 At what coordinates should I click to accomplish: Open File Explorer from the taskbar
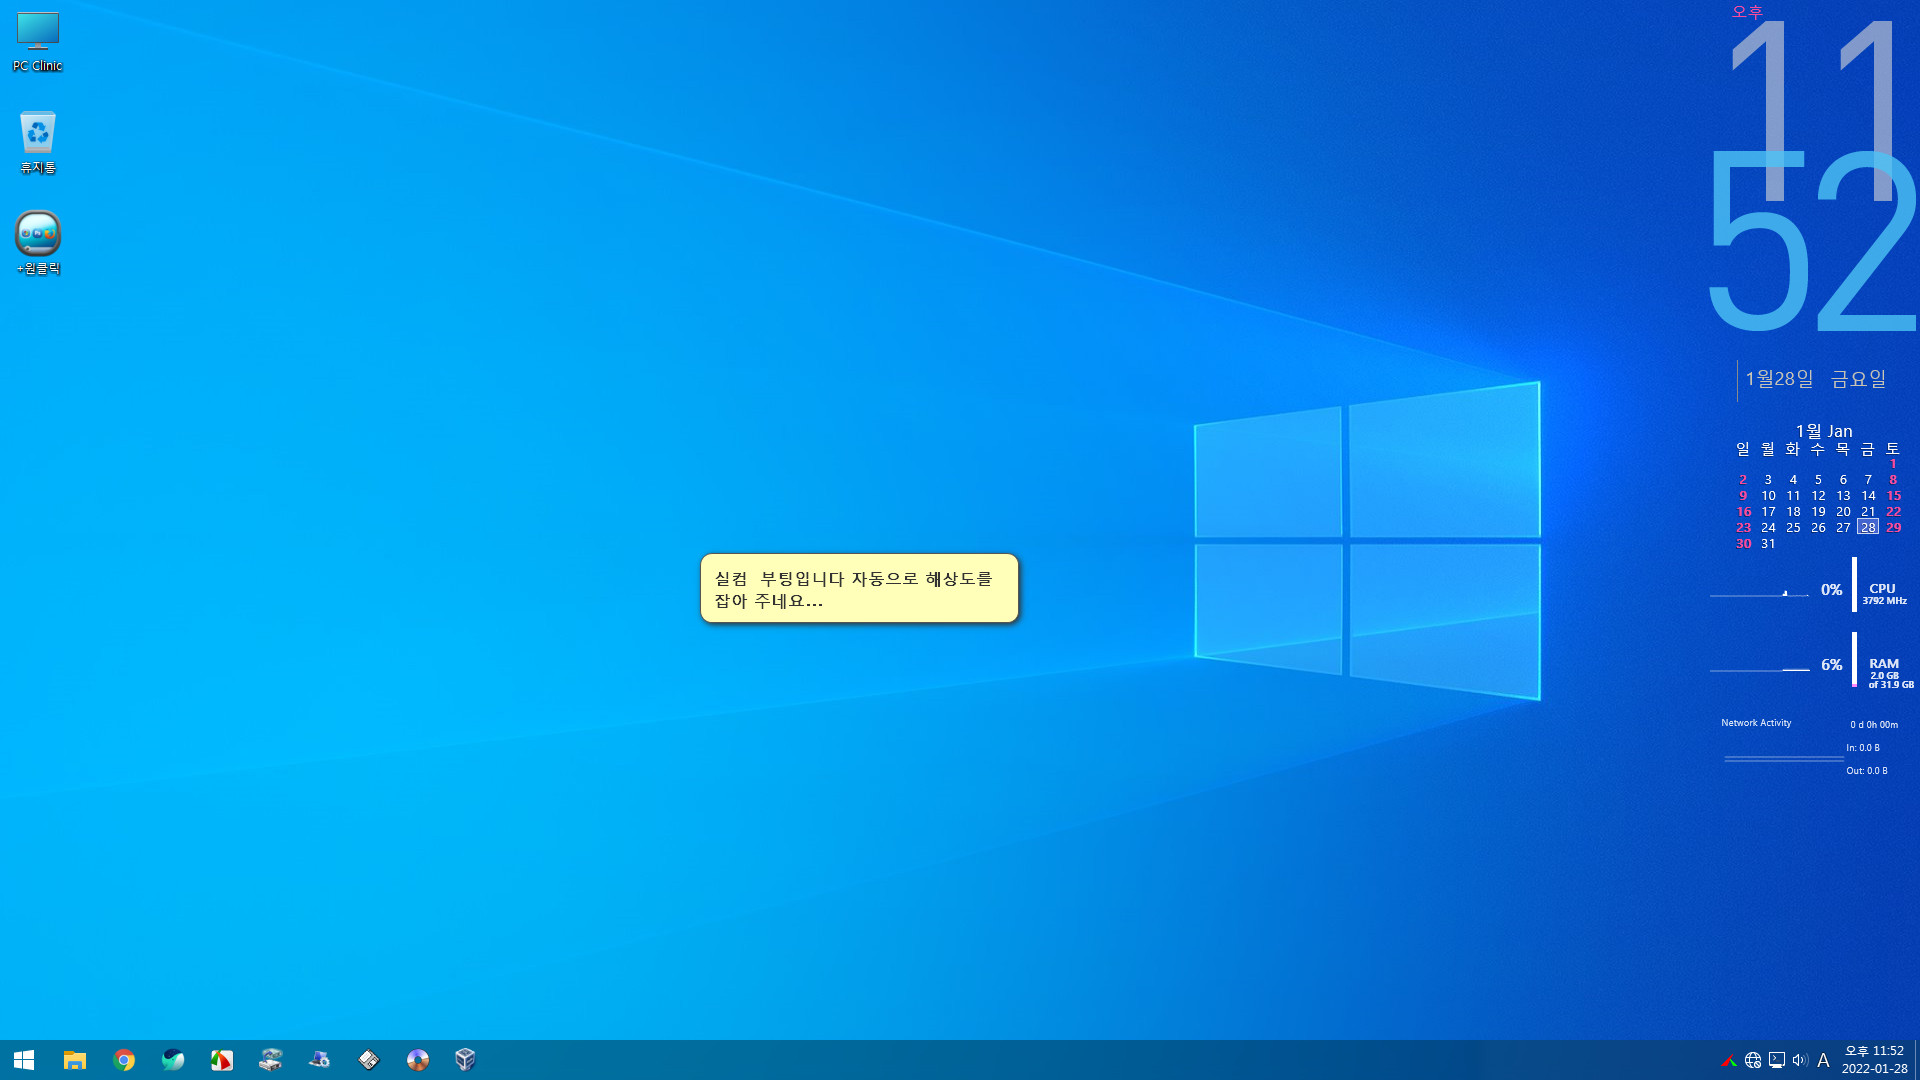click(75, 1060)
